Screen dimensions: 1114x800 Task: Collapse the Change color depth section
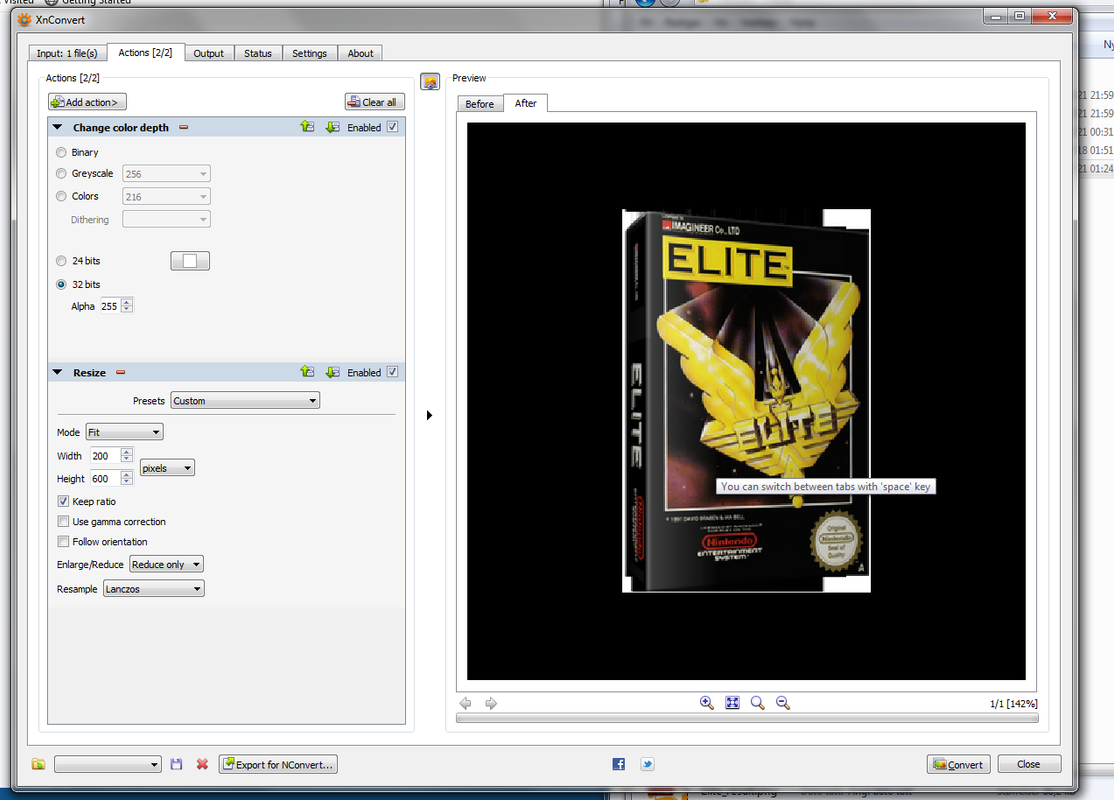click(58, 127)
